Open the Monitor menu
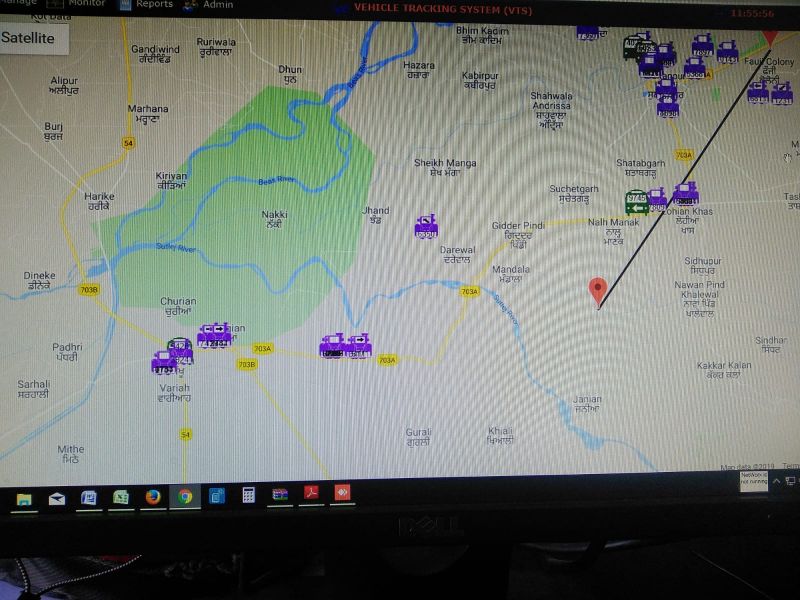The image size is (800, 600). 86,4
